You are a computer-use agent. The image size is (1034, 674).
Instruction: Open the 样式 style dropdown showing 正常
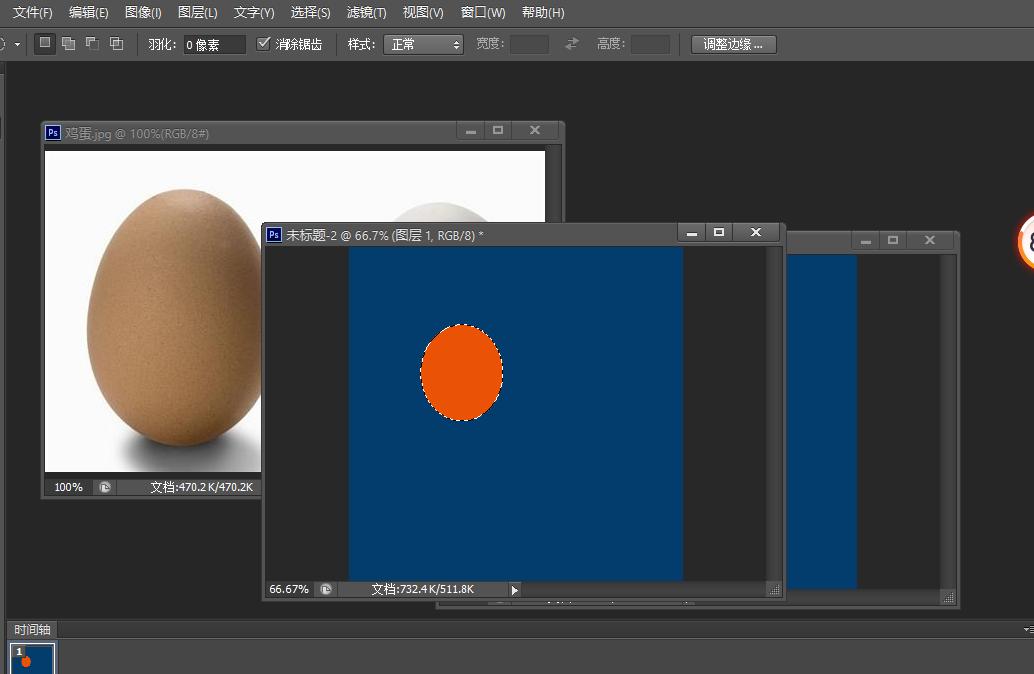click(x=423, y=44)
